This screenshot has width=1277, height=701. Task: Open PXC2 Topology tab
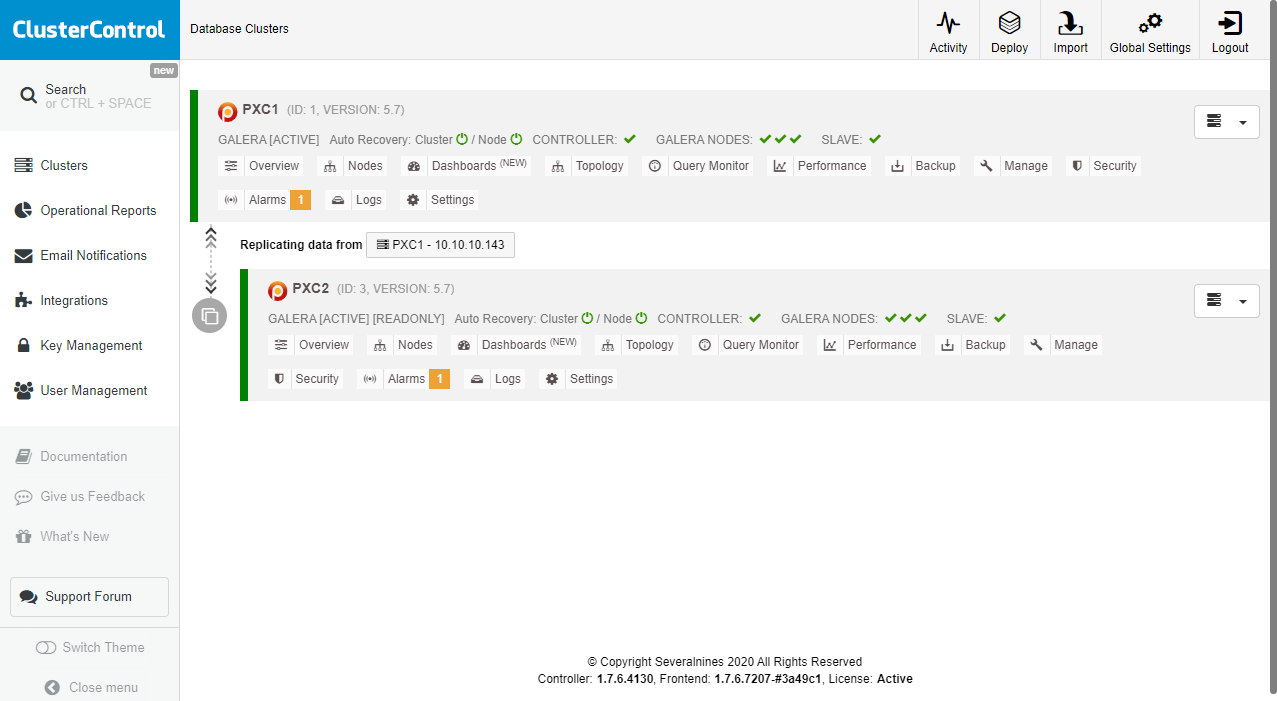tap(637, 345)
